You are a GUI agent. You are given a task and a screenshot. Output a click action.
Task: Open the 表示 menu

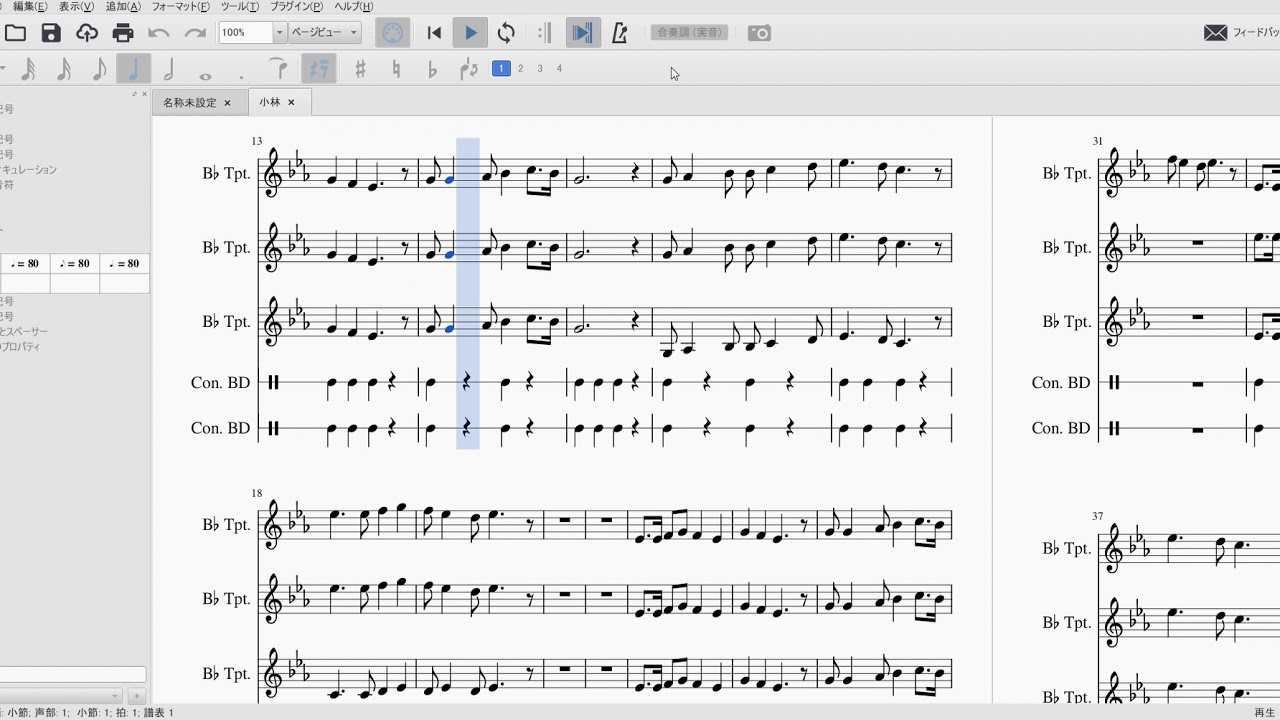coord(76,7)
